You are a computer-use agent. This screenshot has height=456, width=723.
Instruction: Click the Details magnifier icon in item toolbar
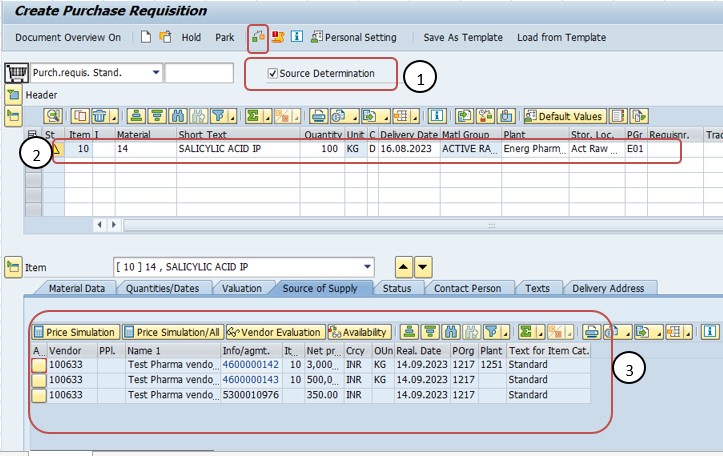point(53,116)
